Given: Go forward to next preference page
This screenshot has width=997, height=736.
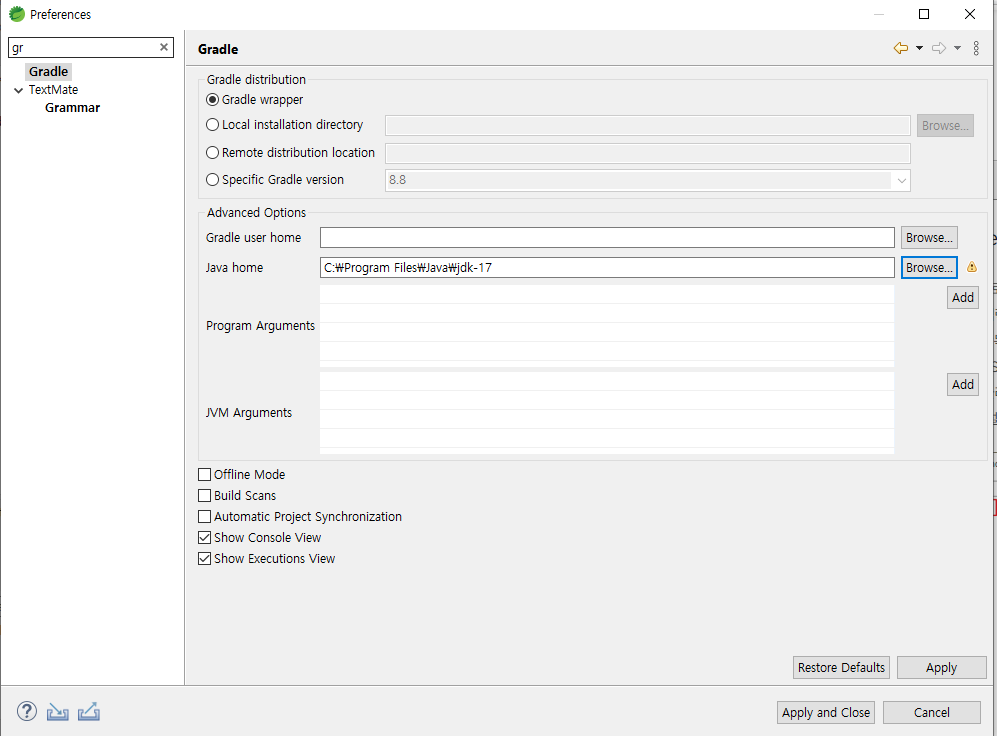Looking at the screenshot, I should (939, 48).
